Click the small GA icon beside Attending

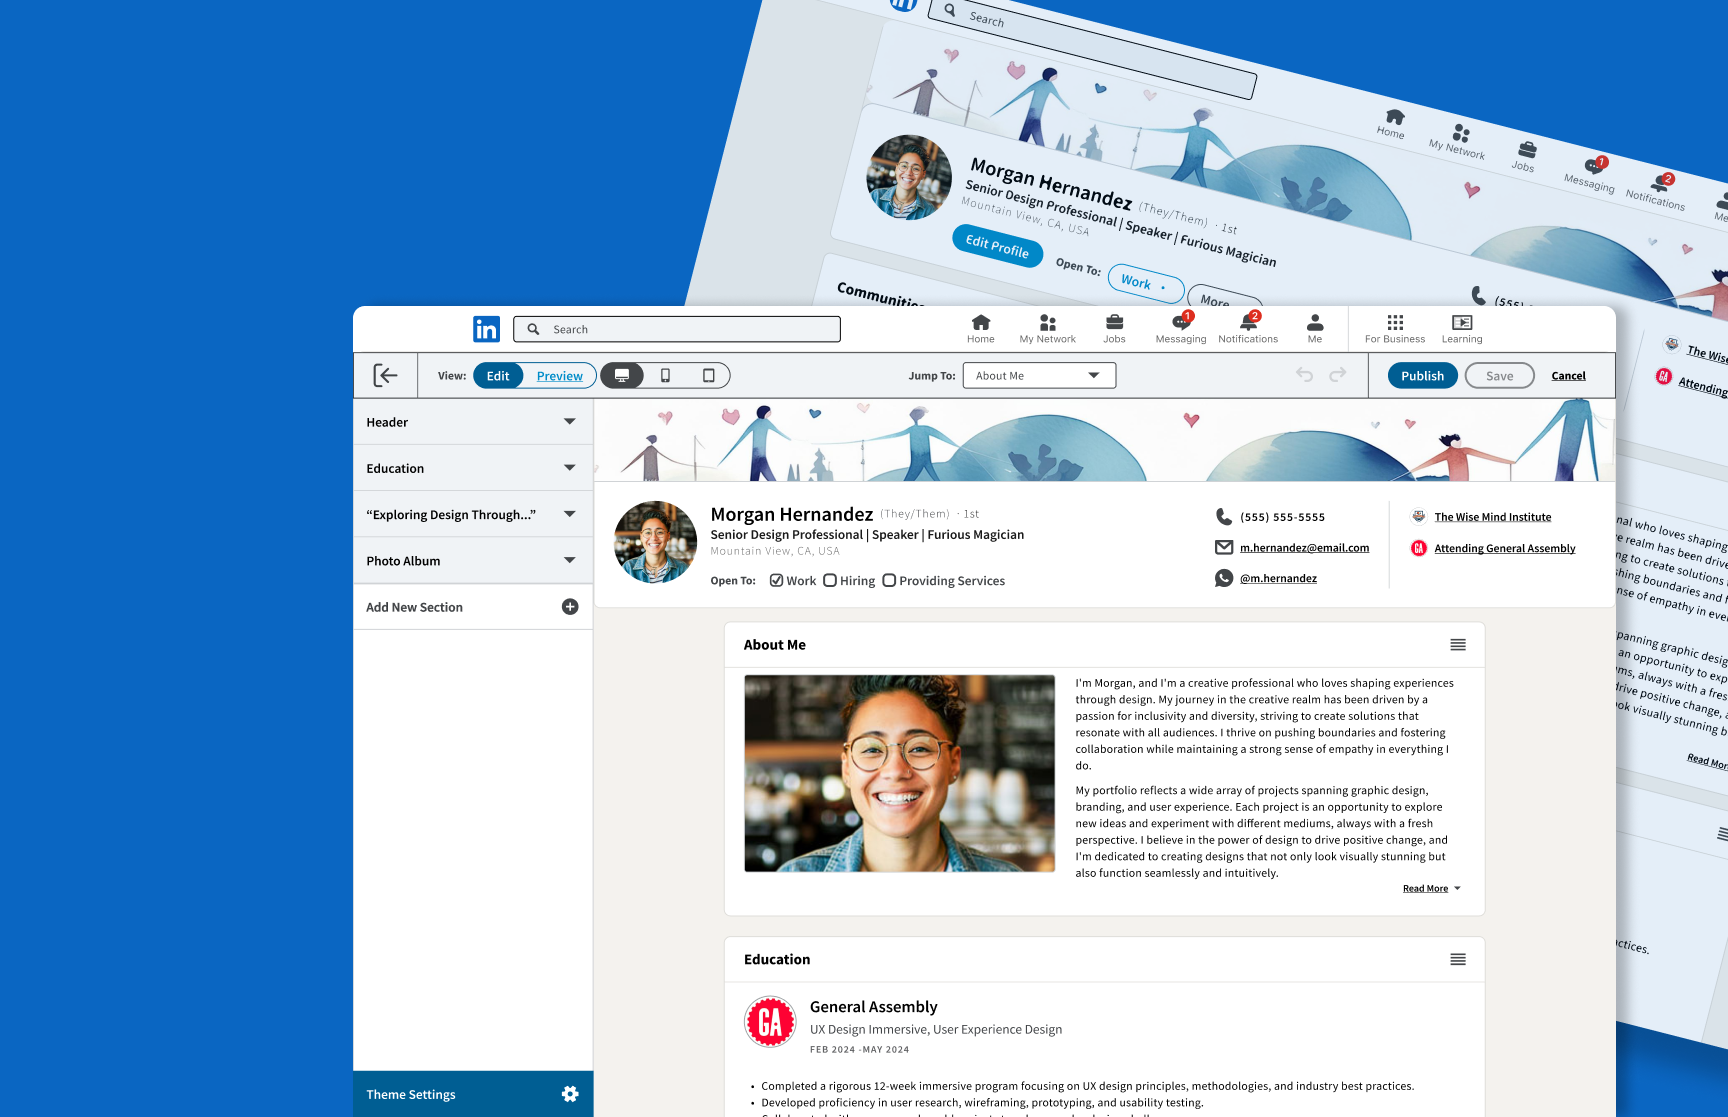click(x=1418, y=547)
